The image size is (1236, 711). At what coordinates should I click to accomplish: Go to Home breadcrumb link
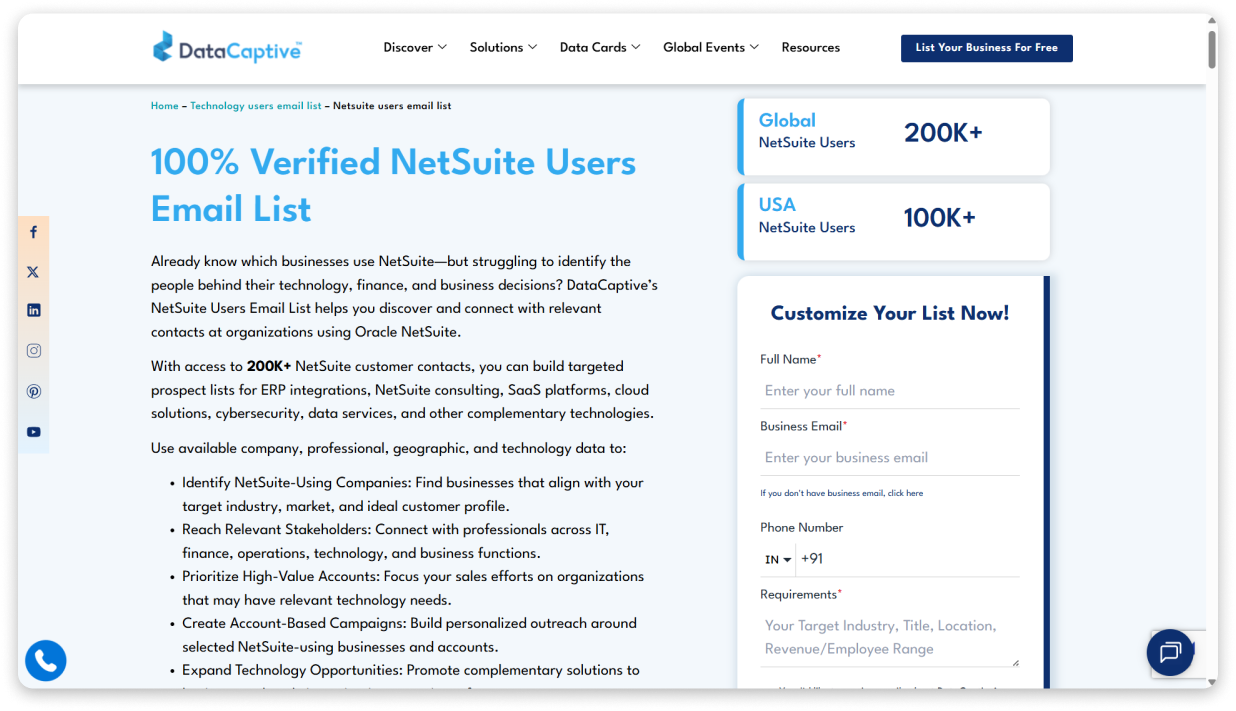(165, 106)
